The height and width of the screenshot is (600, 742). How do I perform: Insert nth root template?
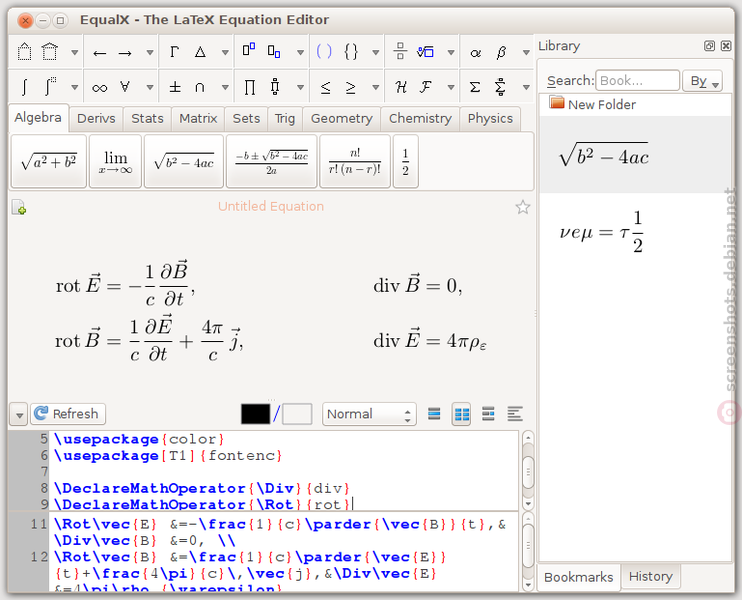[x=425, y=52]
